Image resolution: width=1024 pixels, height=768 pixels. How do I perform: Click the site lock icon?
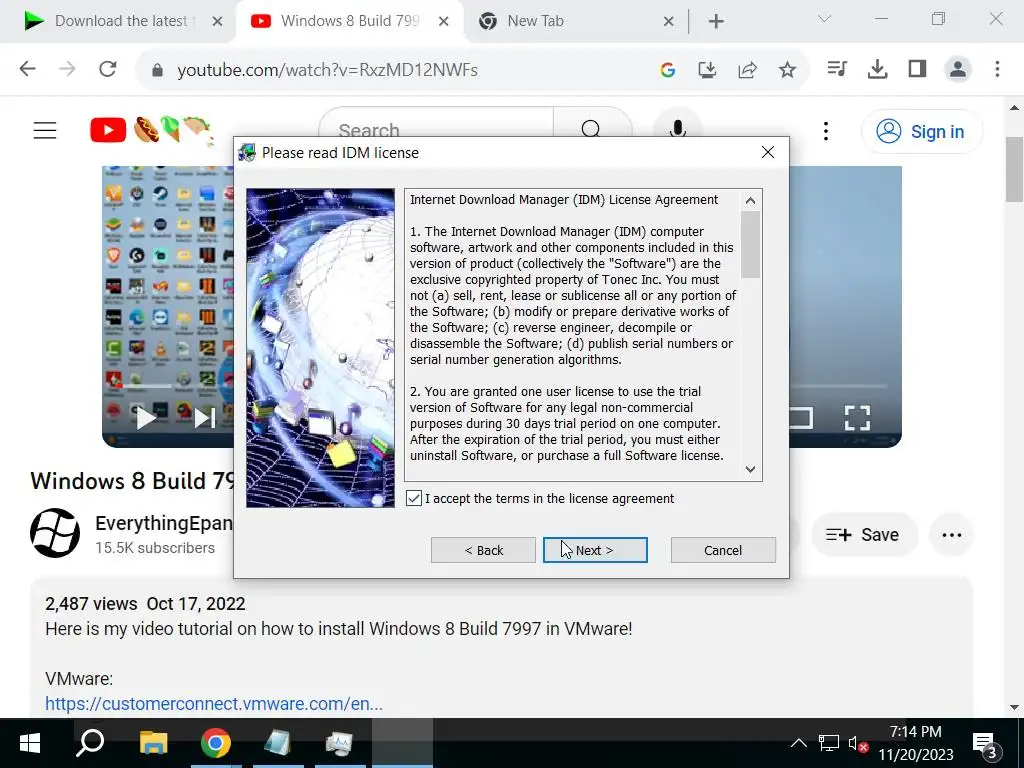click(x=157, y=70)
